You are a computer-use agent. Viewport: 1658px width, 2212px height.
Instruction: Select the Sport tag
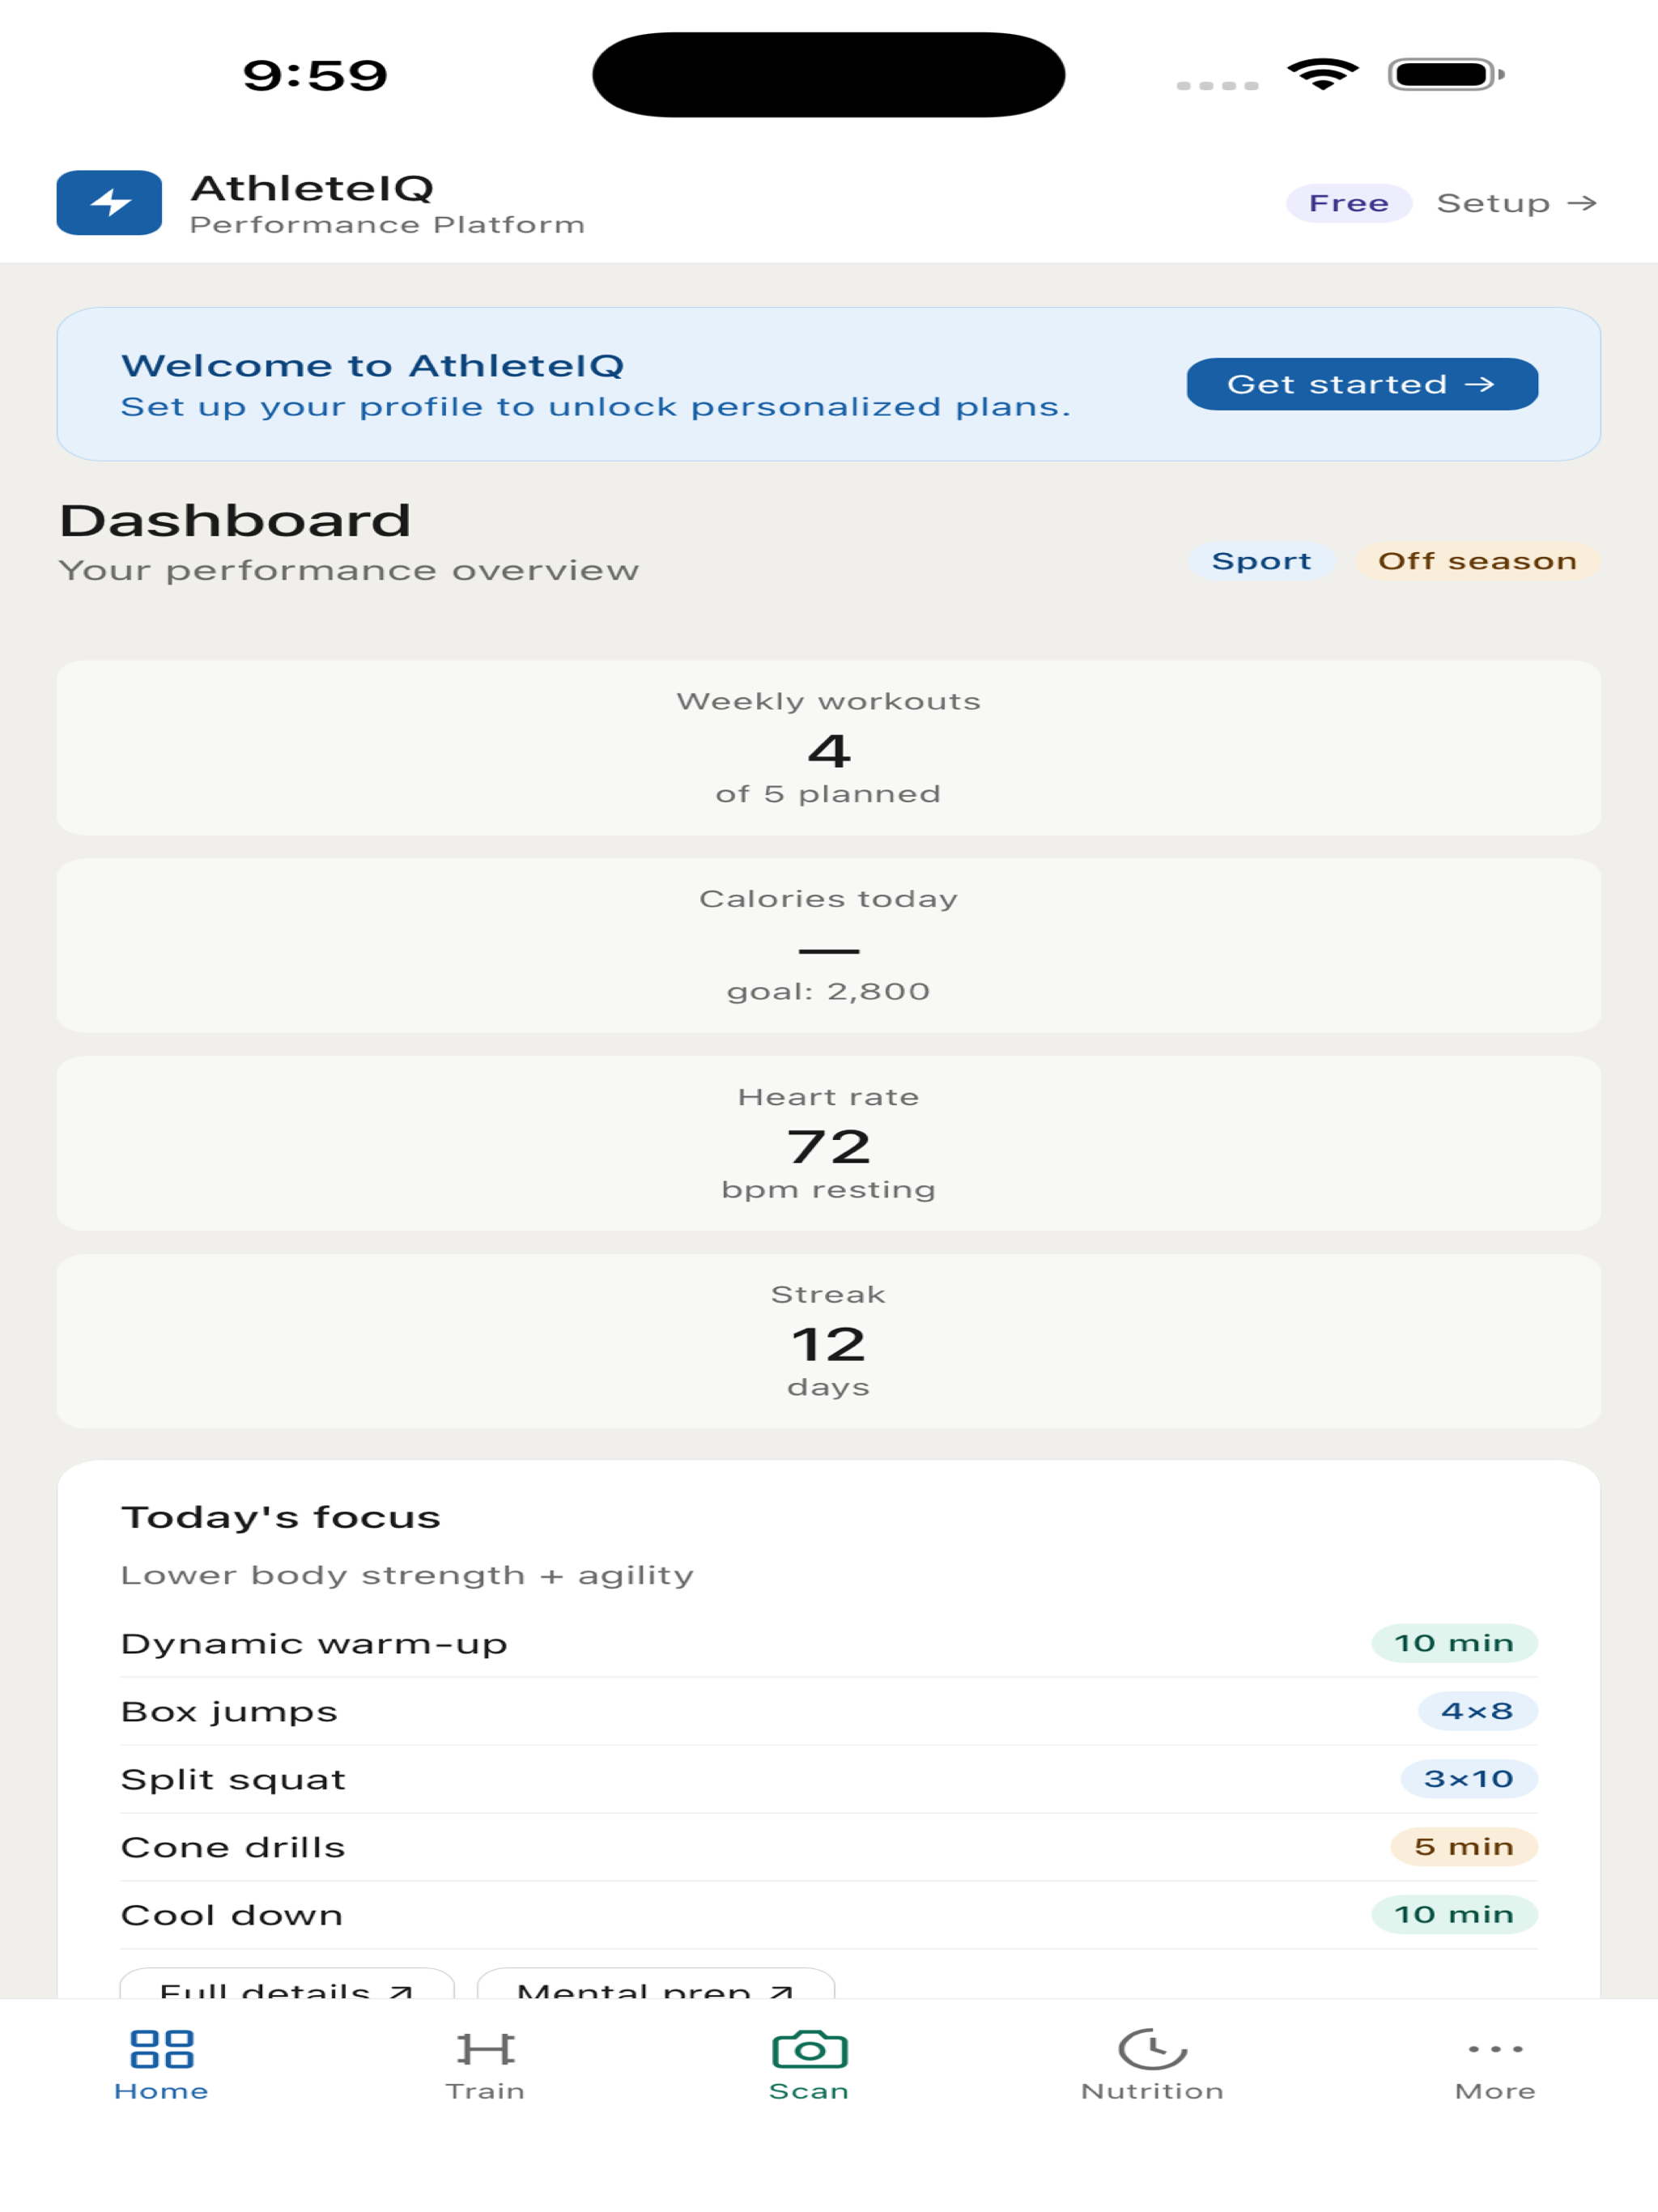click(x=1261, y=561)
